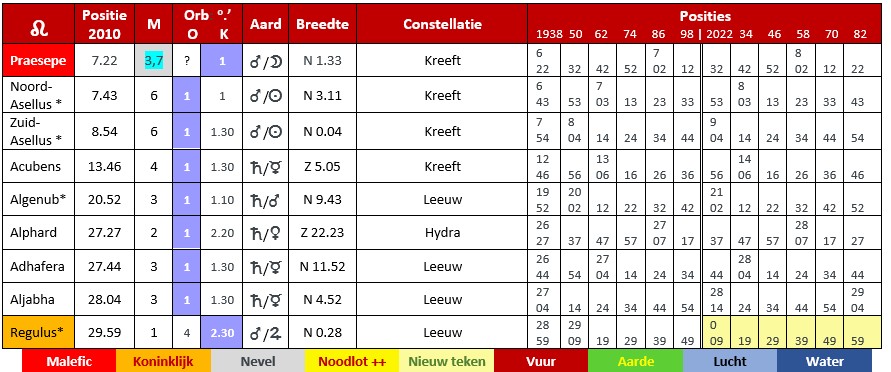Click the Noord-Asellus * star name
The width and height of the screenshot is (891, 372).
click(36, 95)
